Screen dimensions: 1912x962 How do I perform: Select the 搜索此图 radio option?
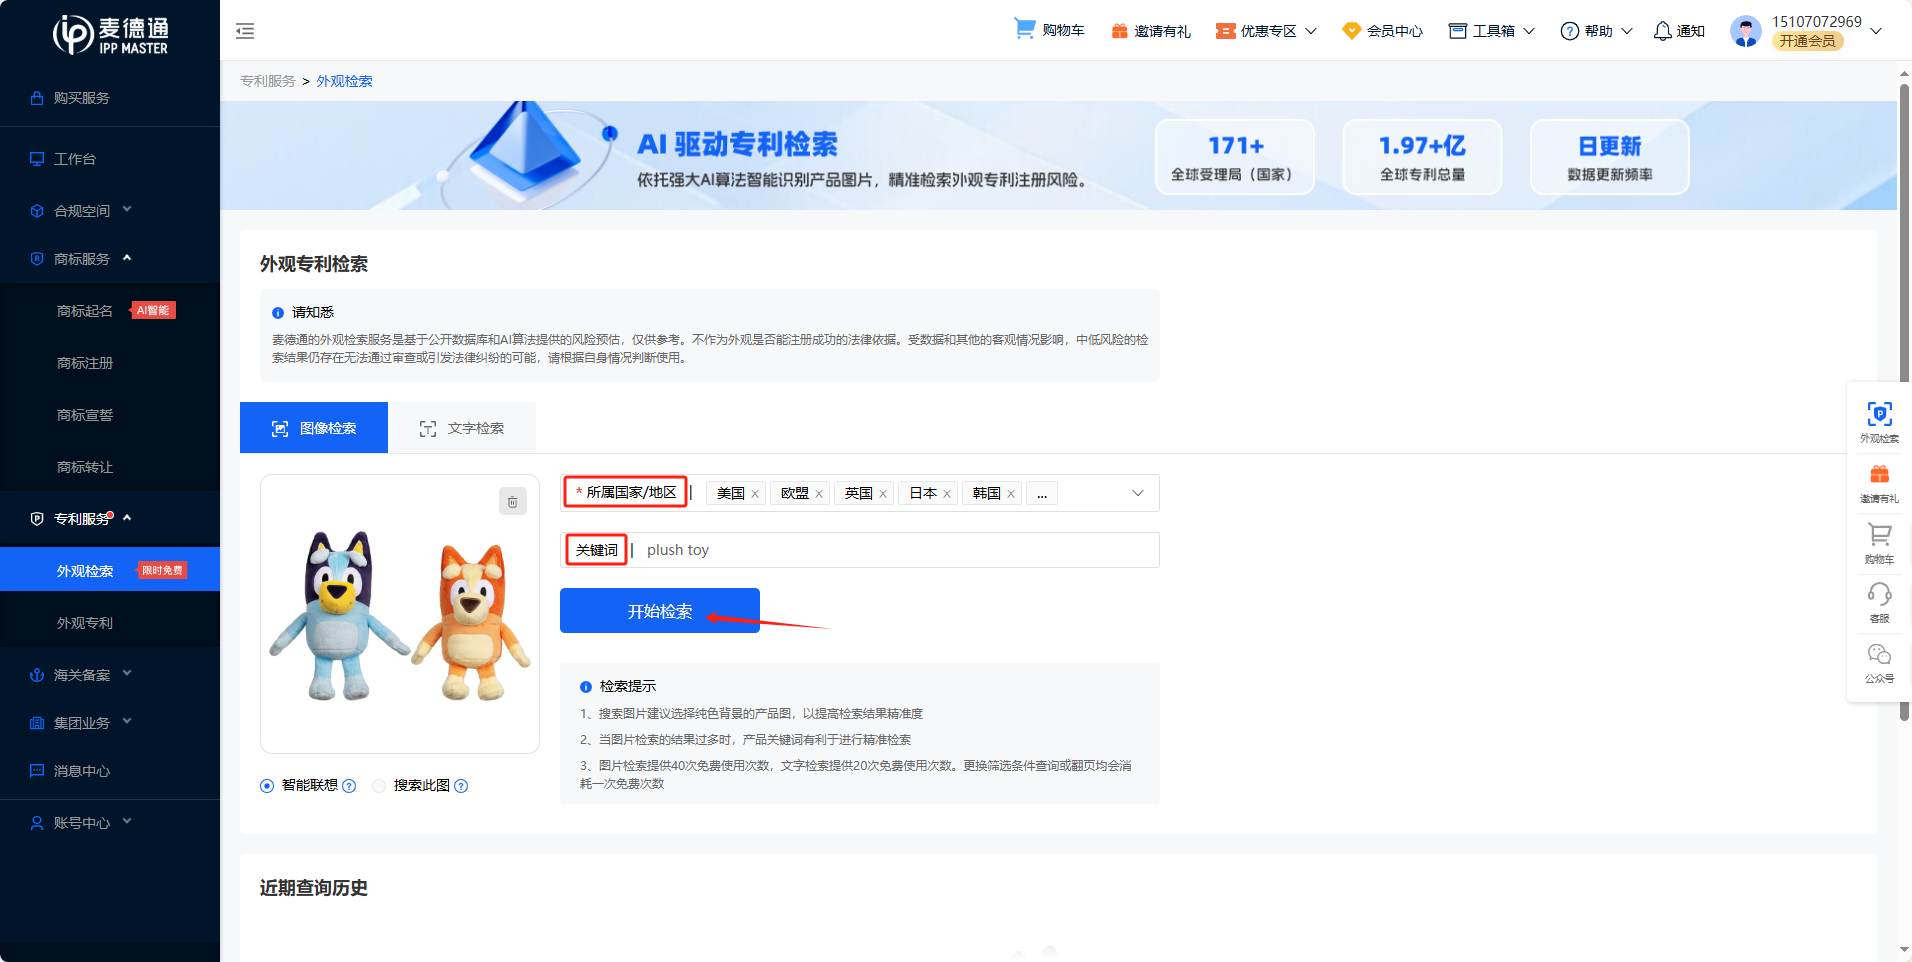pyautogui.click(x=379, y=786)
